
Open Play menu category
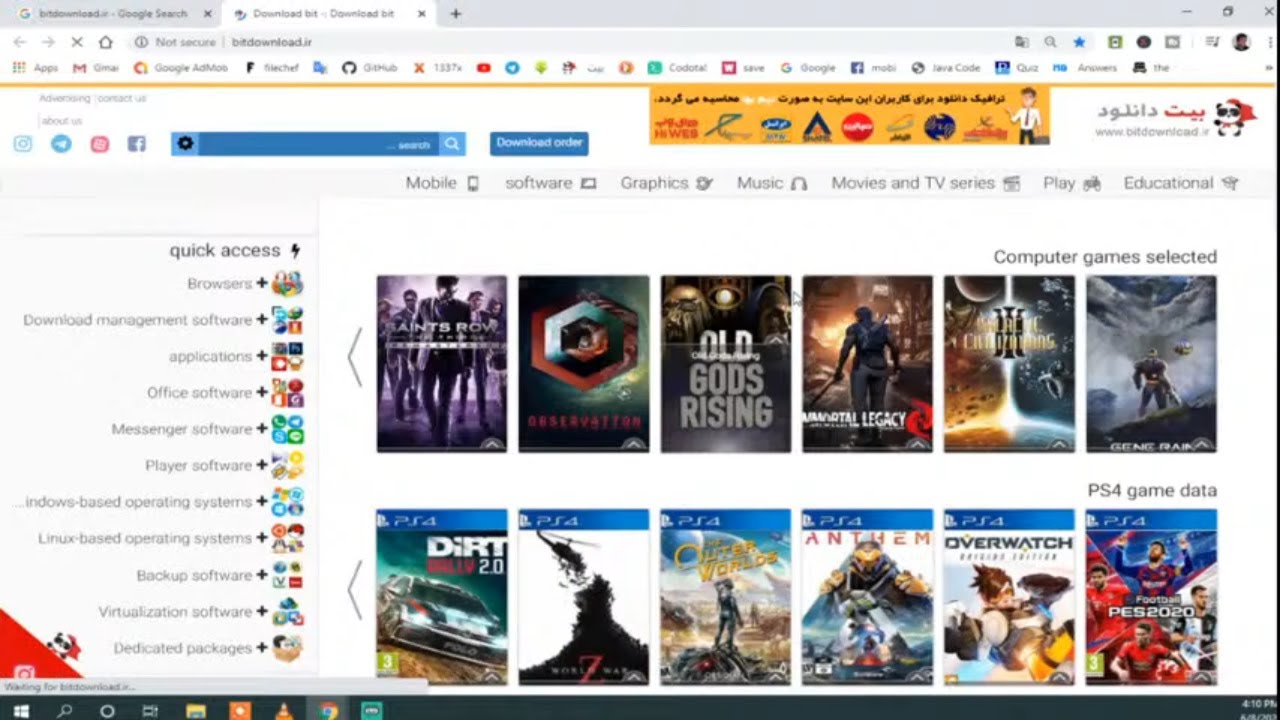point(1071,183)
